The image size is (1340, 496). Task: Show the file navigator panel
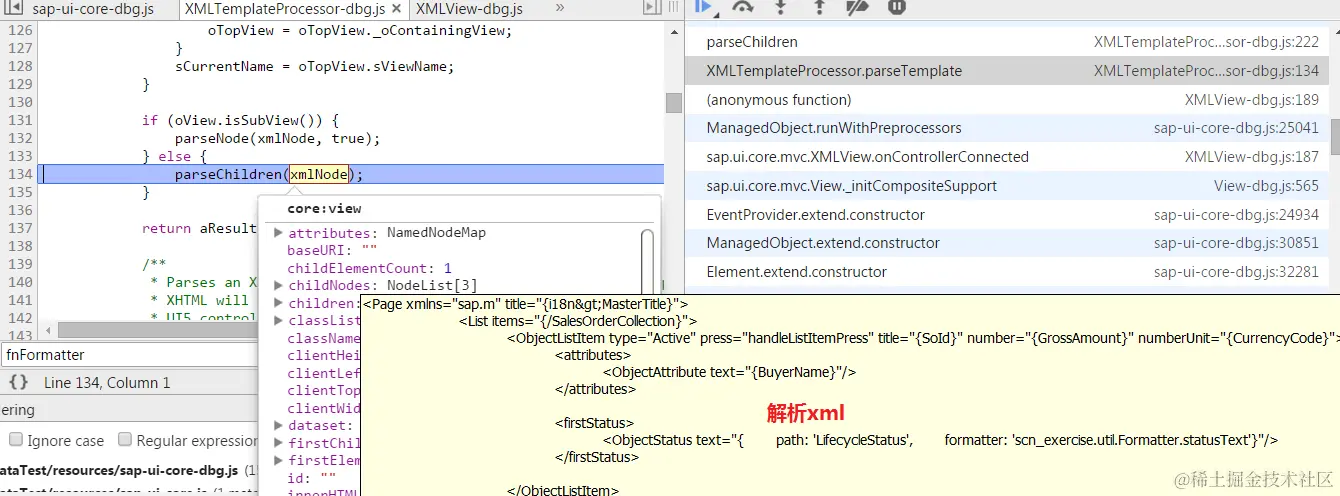(14, 9)
